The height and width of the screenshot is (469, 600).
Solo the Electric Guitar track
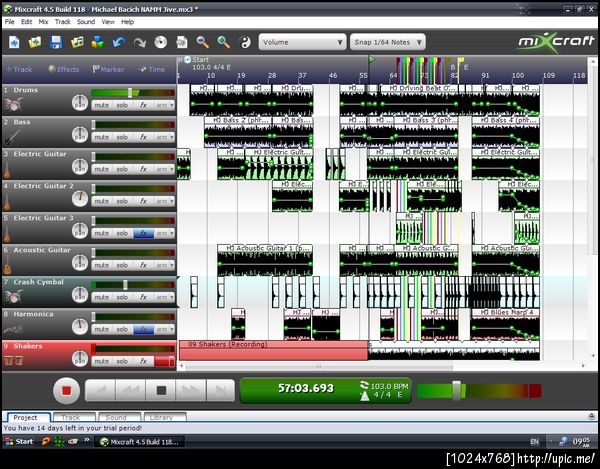[x=122, y=169]
